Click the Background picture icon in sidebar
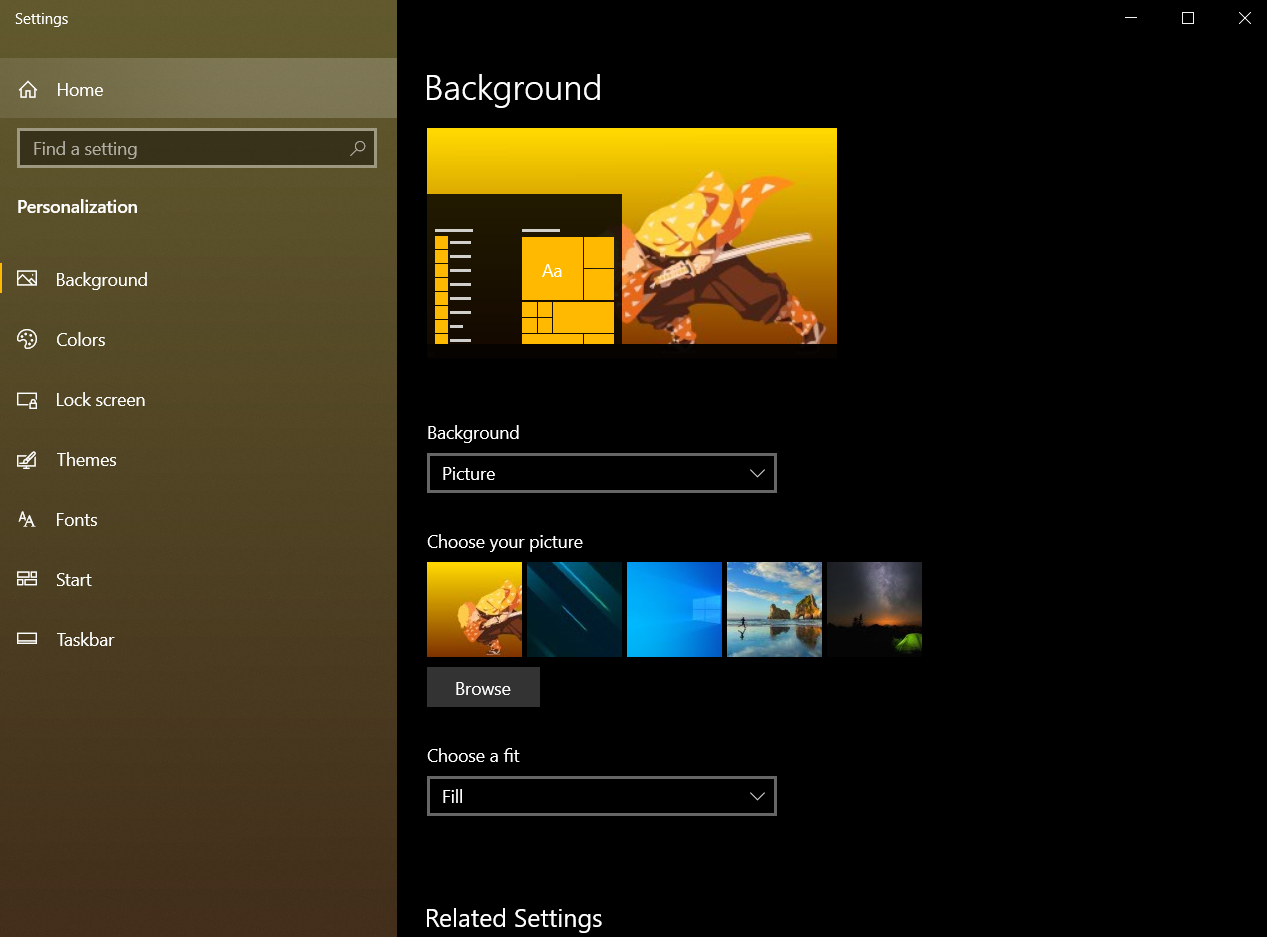1267x937 pixels. 27,279
